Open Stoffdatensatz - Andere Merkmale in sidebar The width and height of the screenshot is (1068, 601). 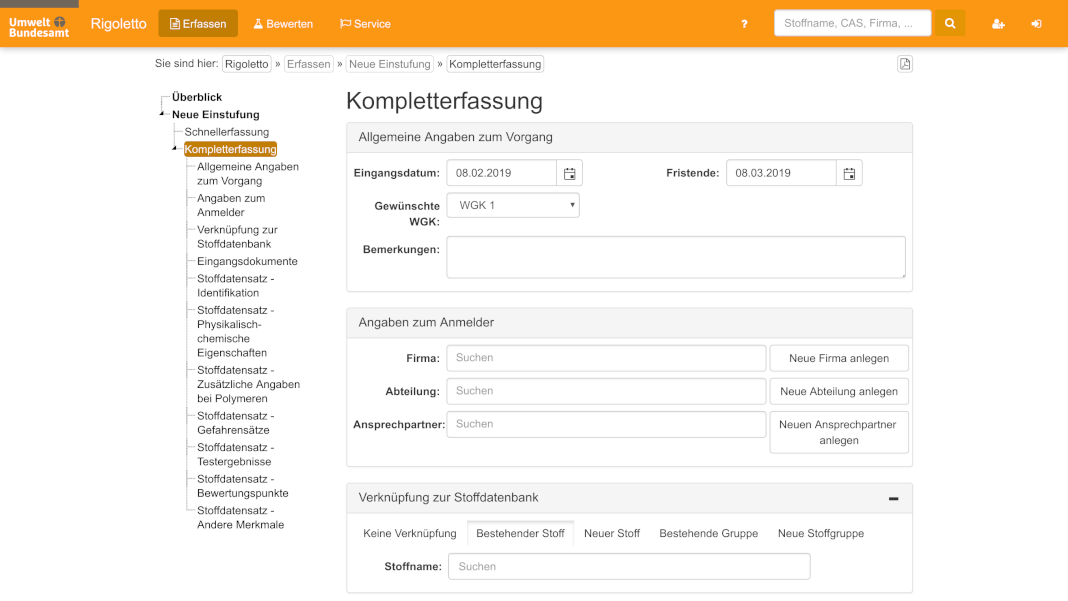(x=240, y=517)
